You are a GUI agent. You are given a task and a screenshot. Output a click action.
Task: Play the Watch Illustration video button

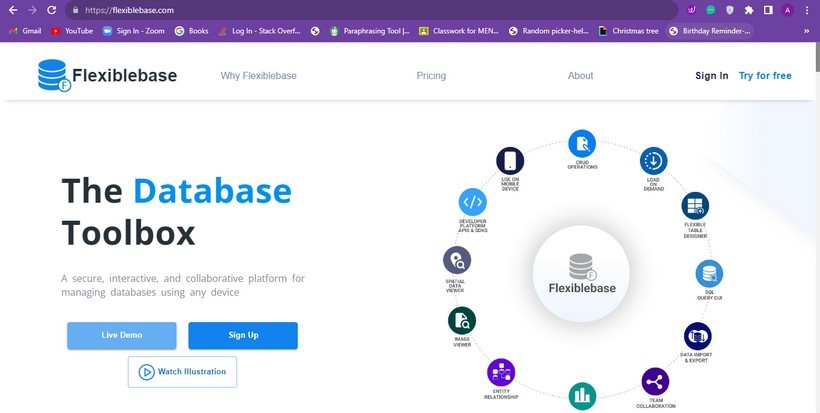(x=183, y=372)
